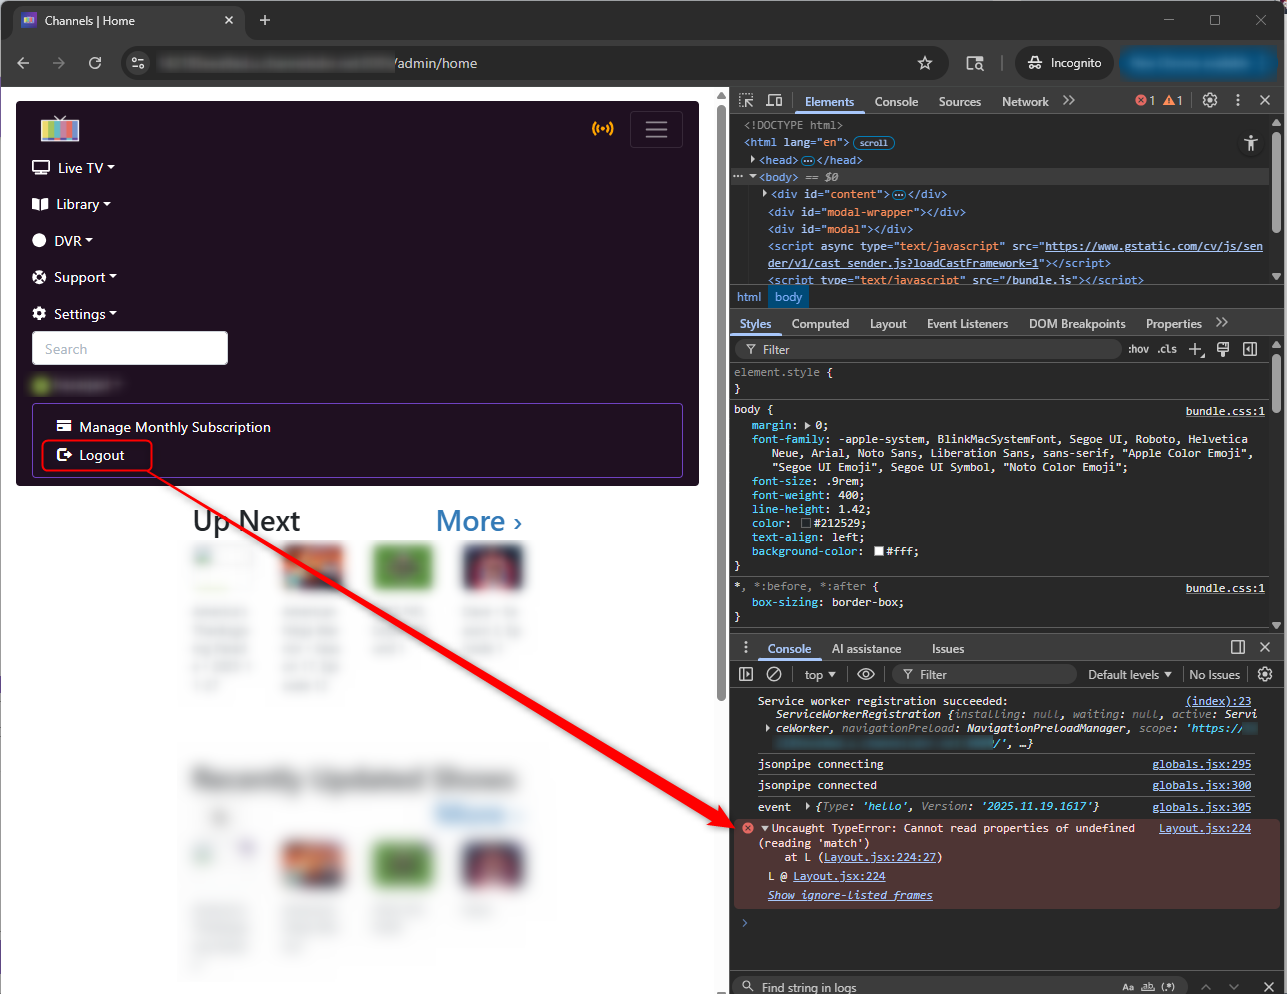Bookmark this page with the star icon
Viewport: 1287px width, 994px height.
pos(925,63)
